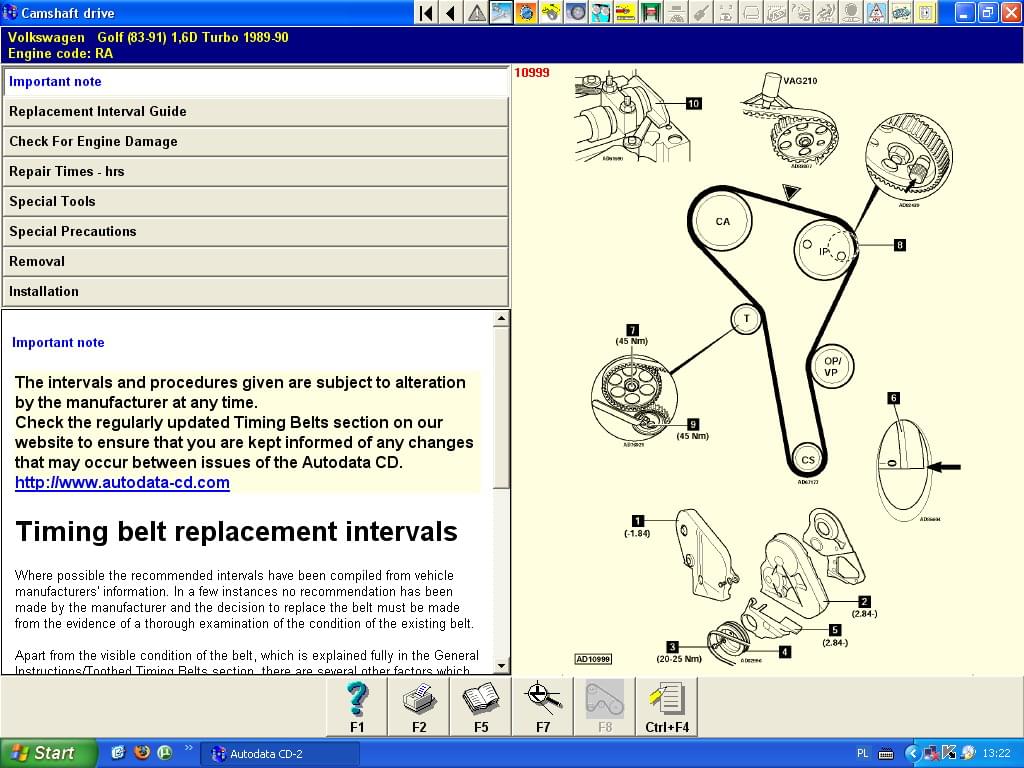Click the keyboard icon in the system tray
Screen dimensions: 1024x768
point(886,754)
